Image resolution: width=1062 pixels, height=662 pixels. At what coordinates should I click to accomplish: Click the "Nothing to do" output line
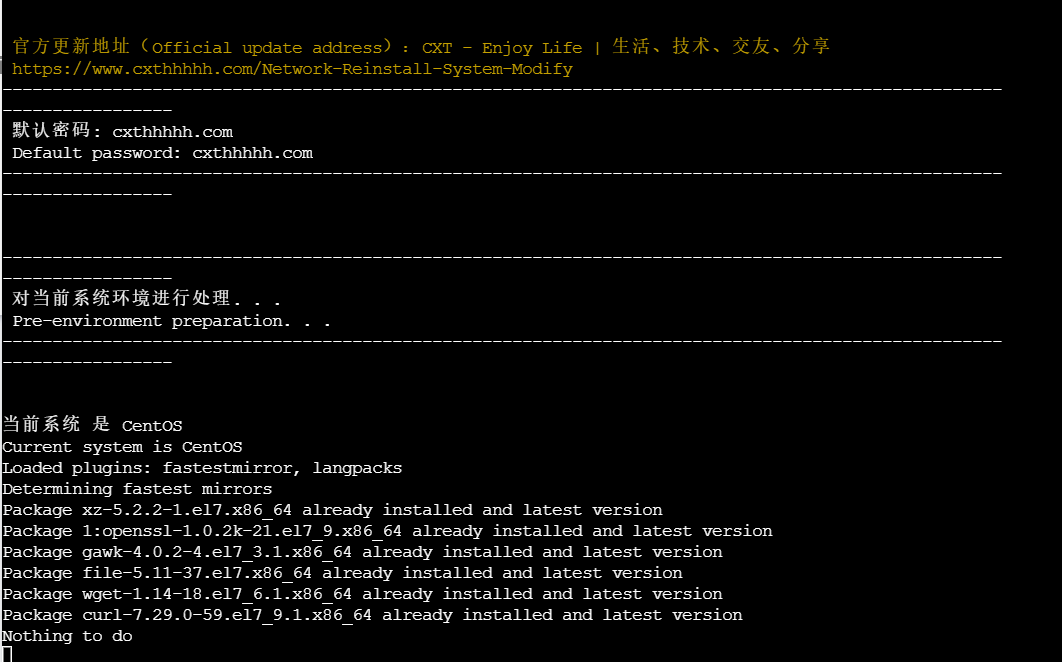click(x=67, y=636)
